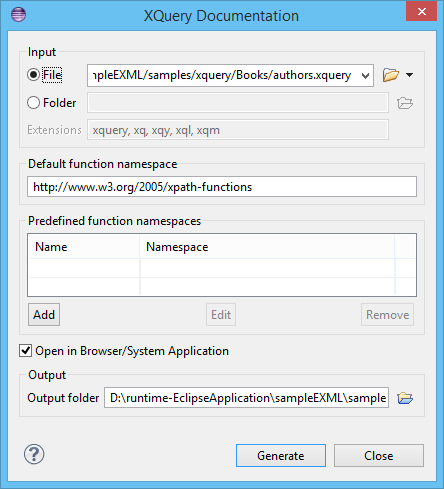The image size is (444, 489).
Task: Click the Namespace column header
Action: pyautogui.click(x=267, y=247)
